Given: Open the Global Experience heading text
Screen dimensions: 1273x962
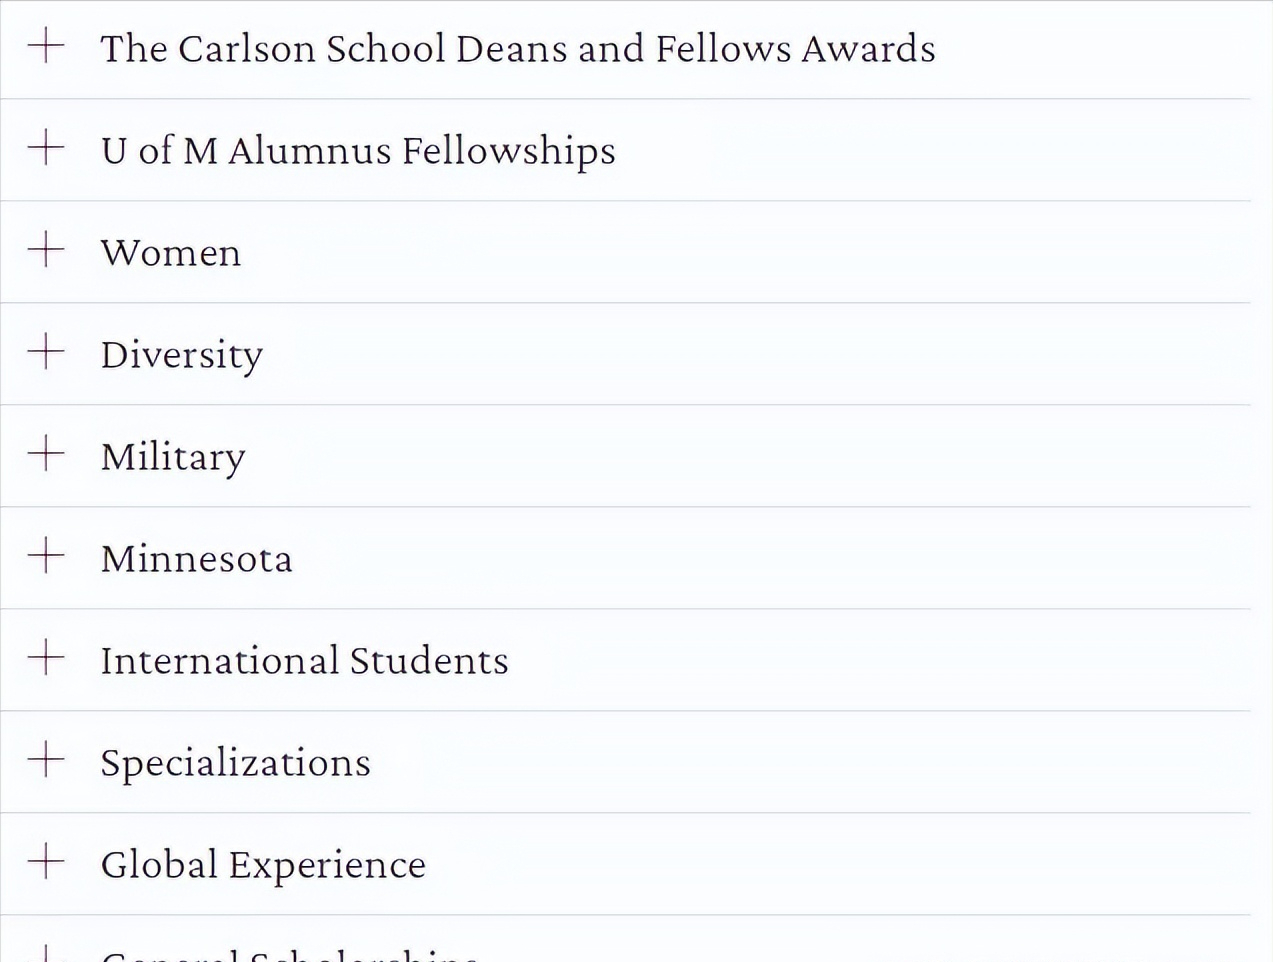Looking at the screenshot, I should click(x=262, y=865).
